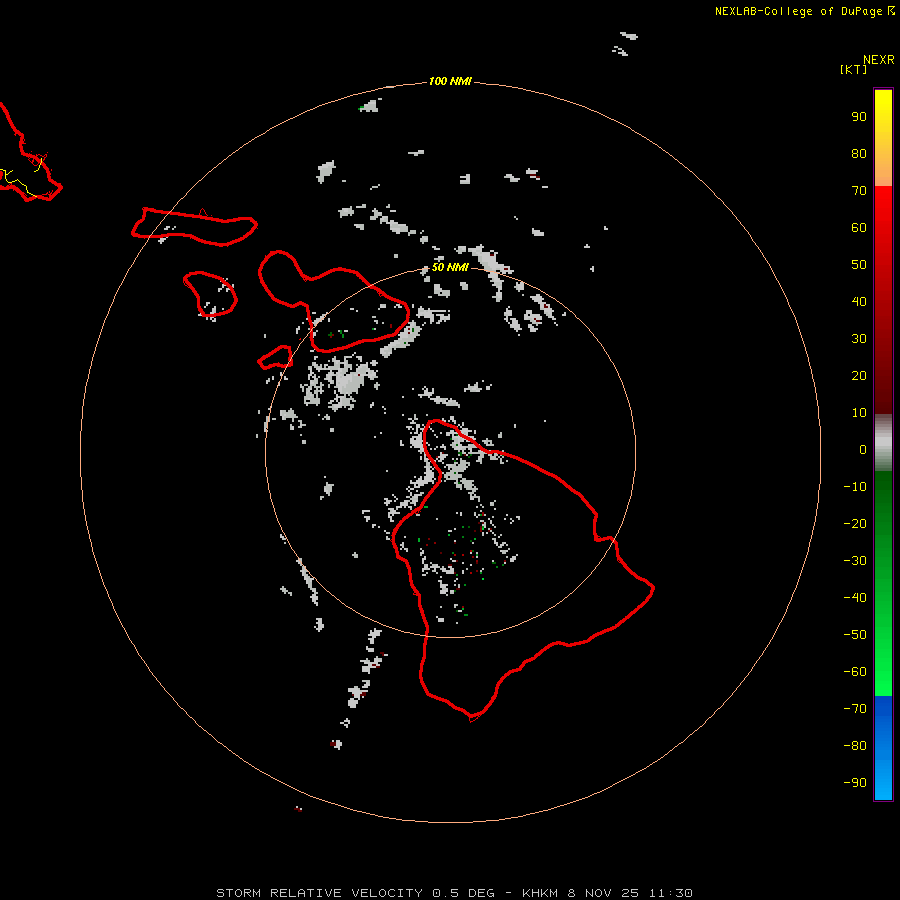Click the storm relative velocity caption
This screenshot has height=900, width=900.
[x=454, y=893]
